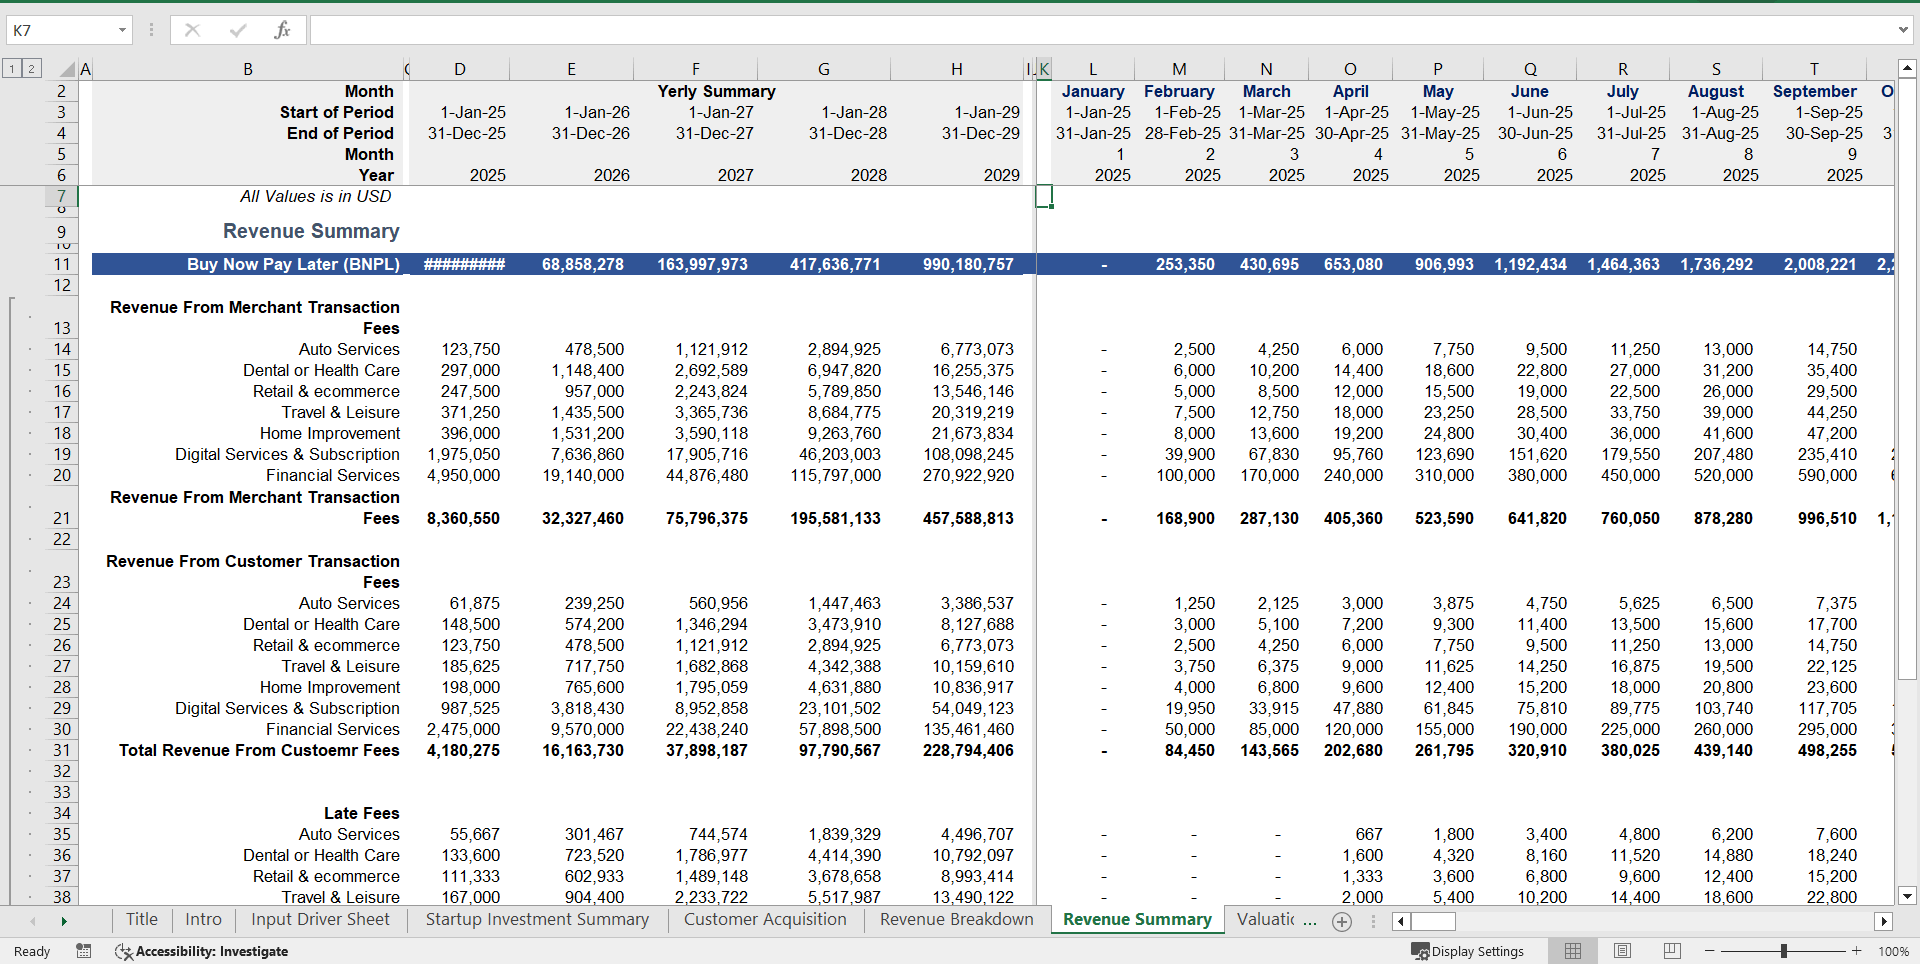Click the sheet tabs overflow ellipsis
The image size is (1920, 966).
tap(1310, 921)
